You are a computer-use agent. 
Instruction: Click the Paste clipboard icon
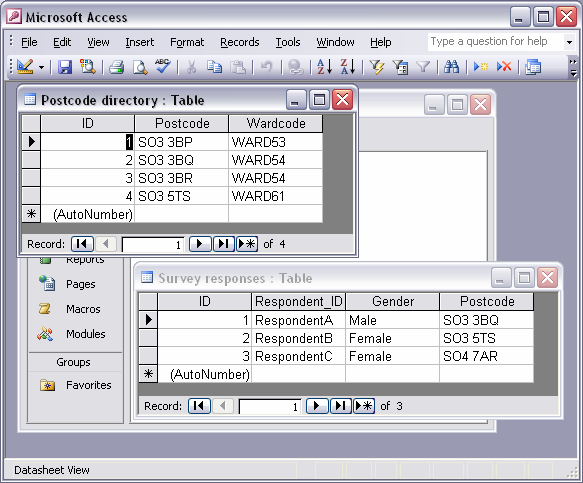(x=238, y=68)
